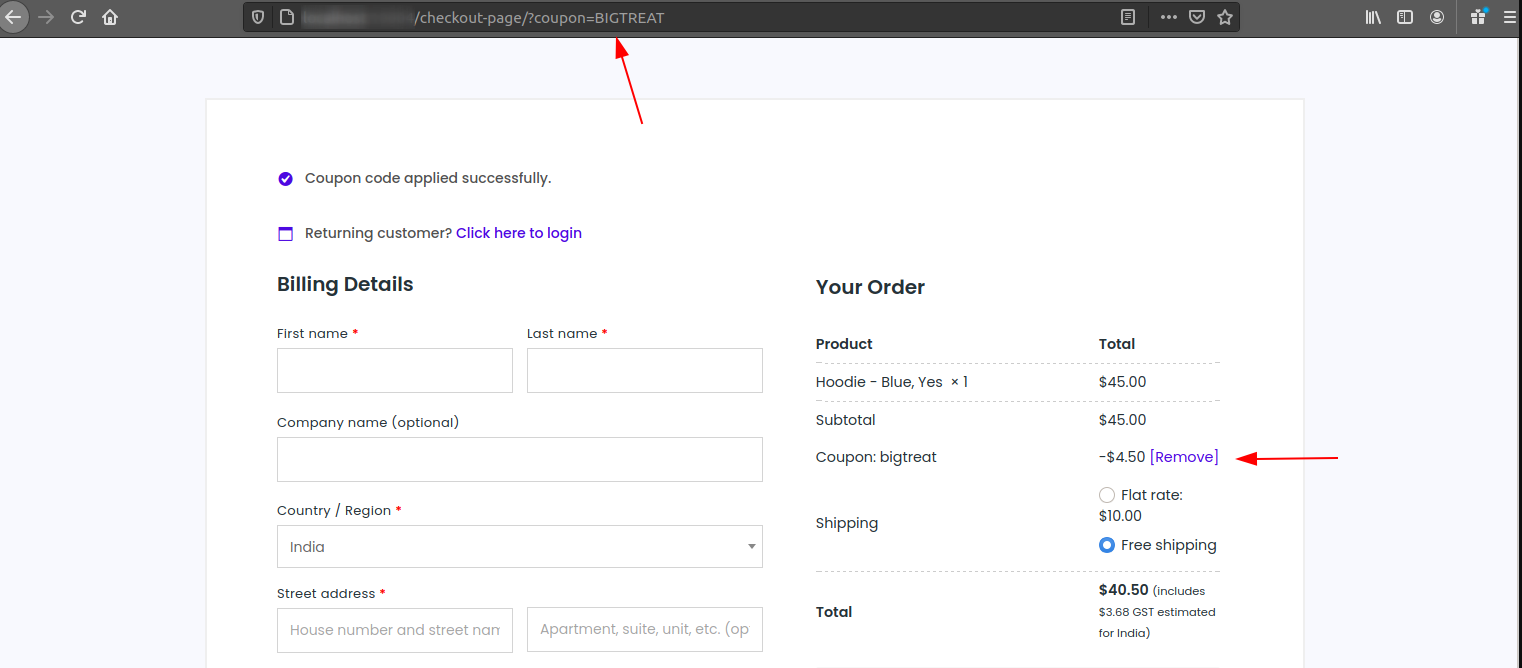Bookmark this page with the star
The image size is (1522, 668).
tap(1224, 17)
